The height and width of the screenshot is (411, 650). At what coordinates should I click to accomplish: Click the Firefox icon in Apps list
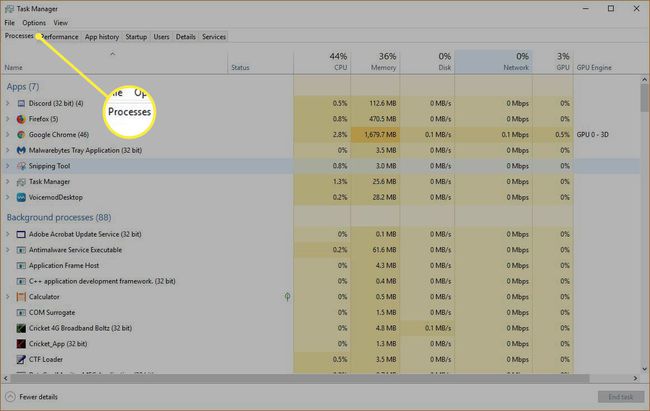coord(21,119)
